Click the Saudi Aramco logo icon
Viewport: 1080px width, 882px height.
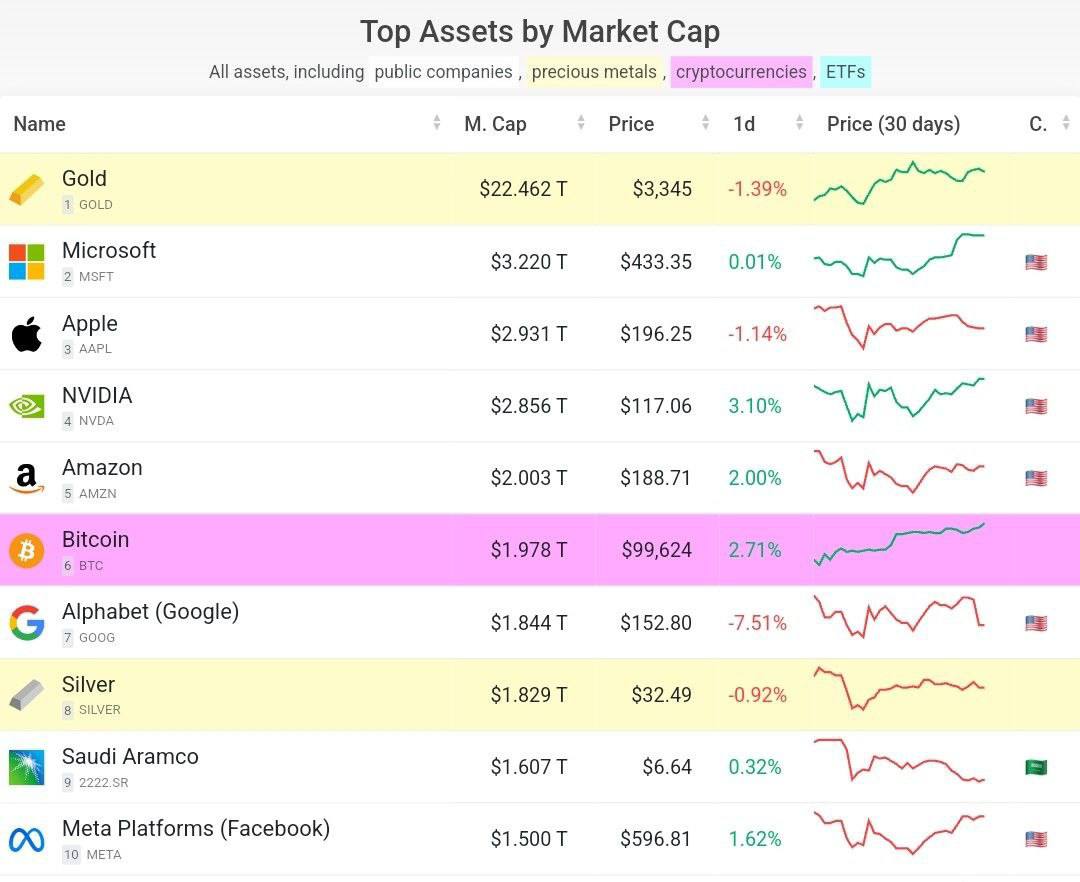(x=26, y=767)
